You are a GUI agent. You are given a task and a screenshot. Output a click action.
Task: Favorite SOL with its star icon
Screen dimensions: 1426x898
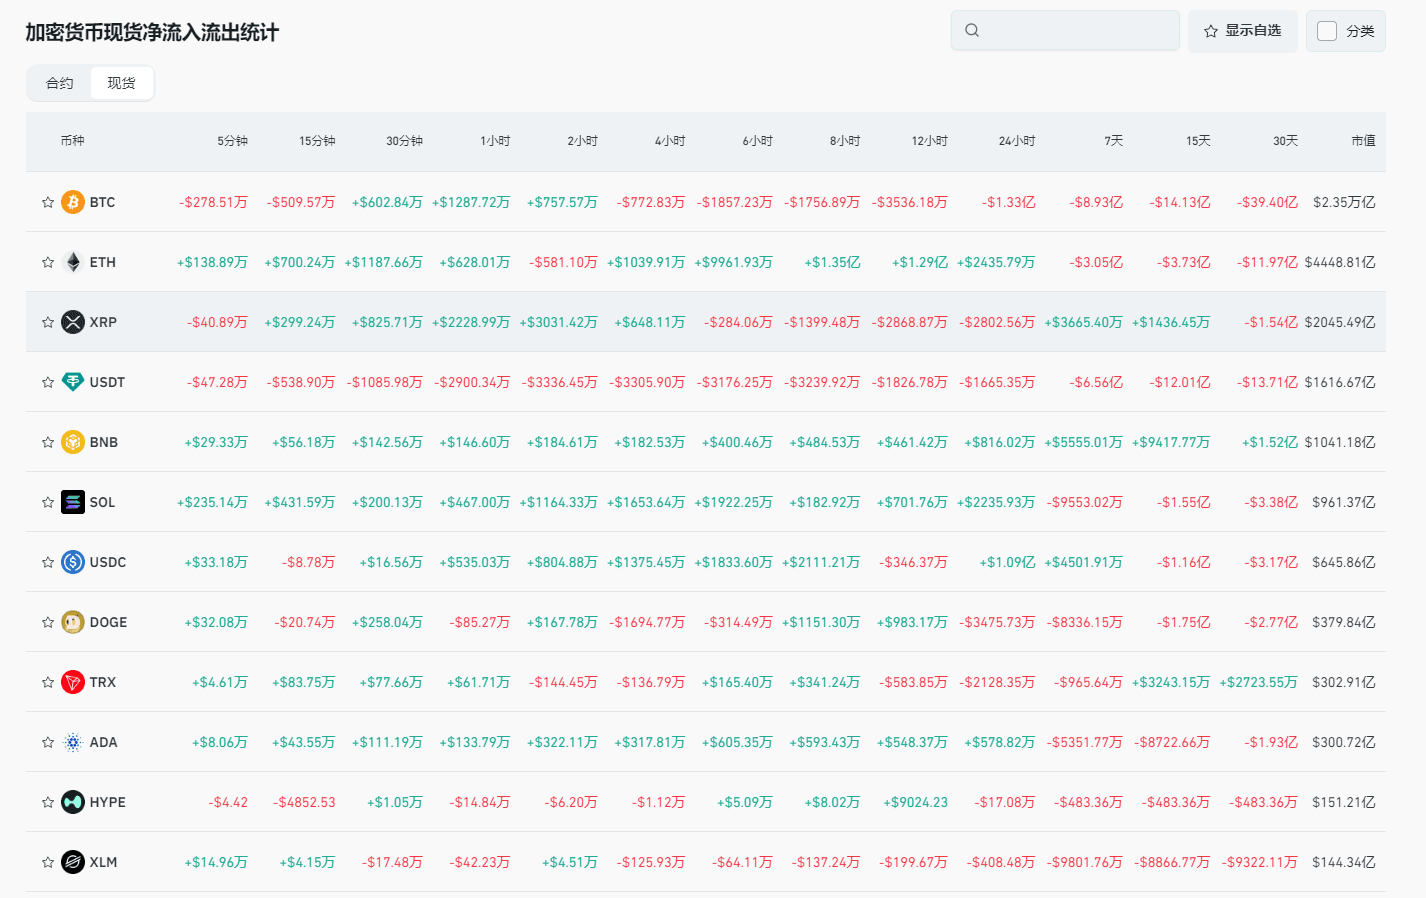(47, 502)
